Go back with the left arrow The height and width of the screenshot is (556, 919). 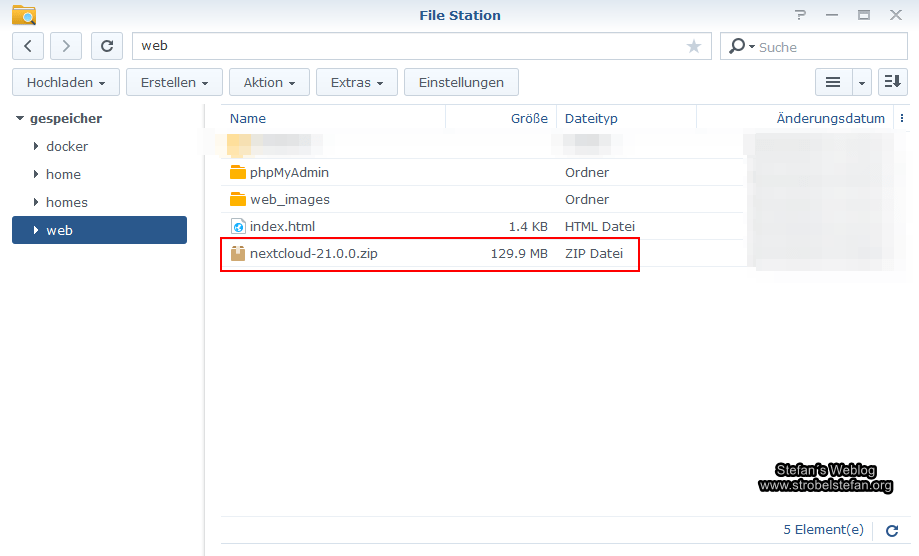coord(28,46)
